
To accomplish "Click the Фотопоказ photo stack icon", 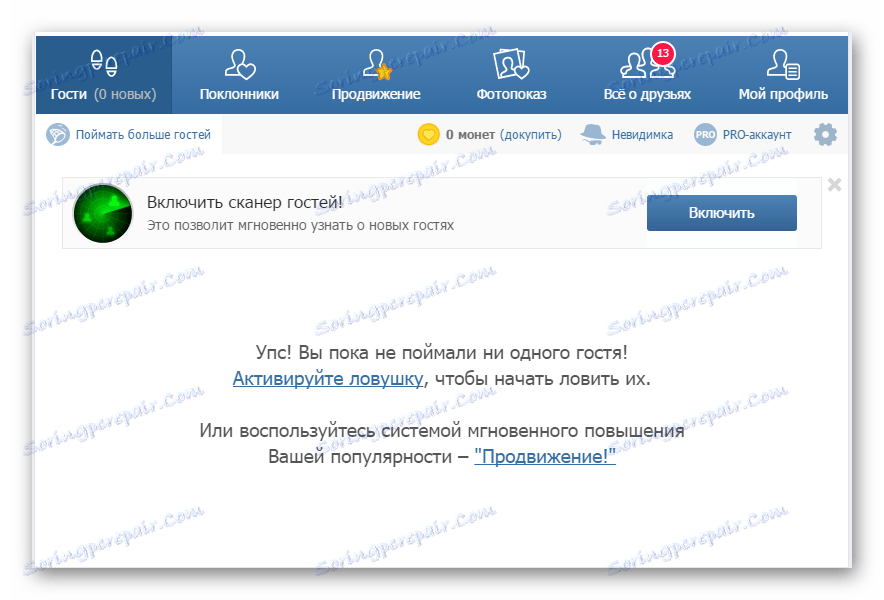I will click(510, 62).
